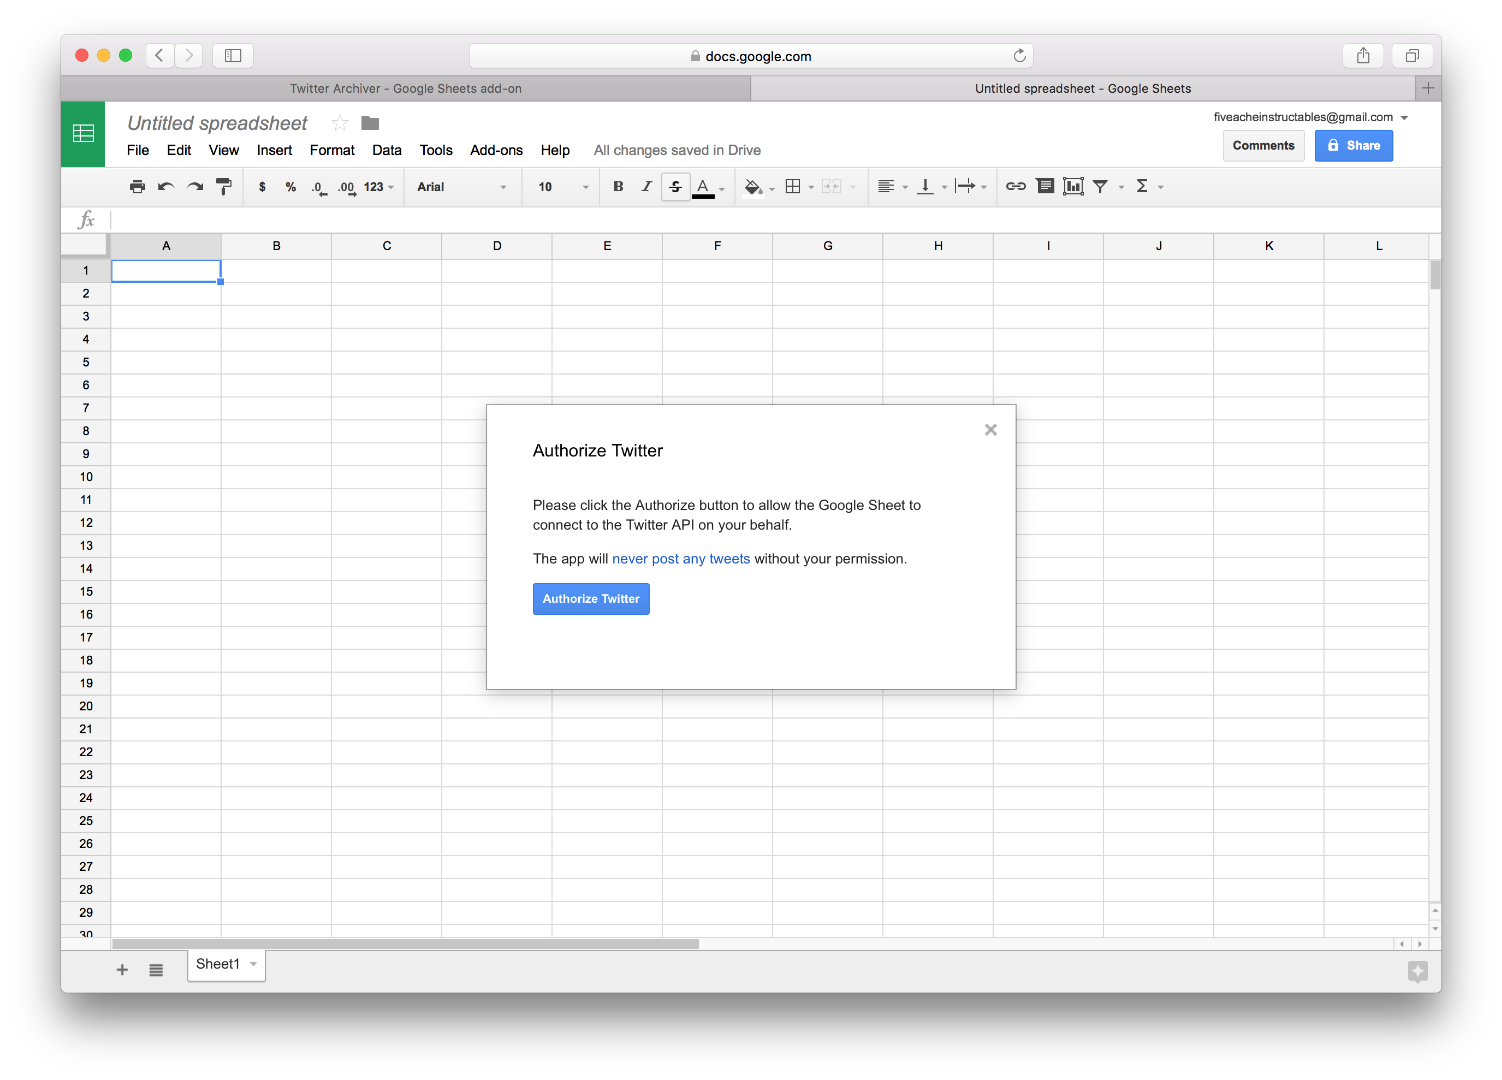Open the text color picker
Screen dimensions: 1502x1080
coord(711,186)
